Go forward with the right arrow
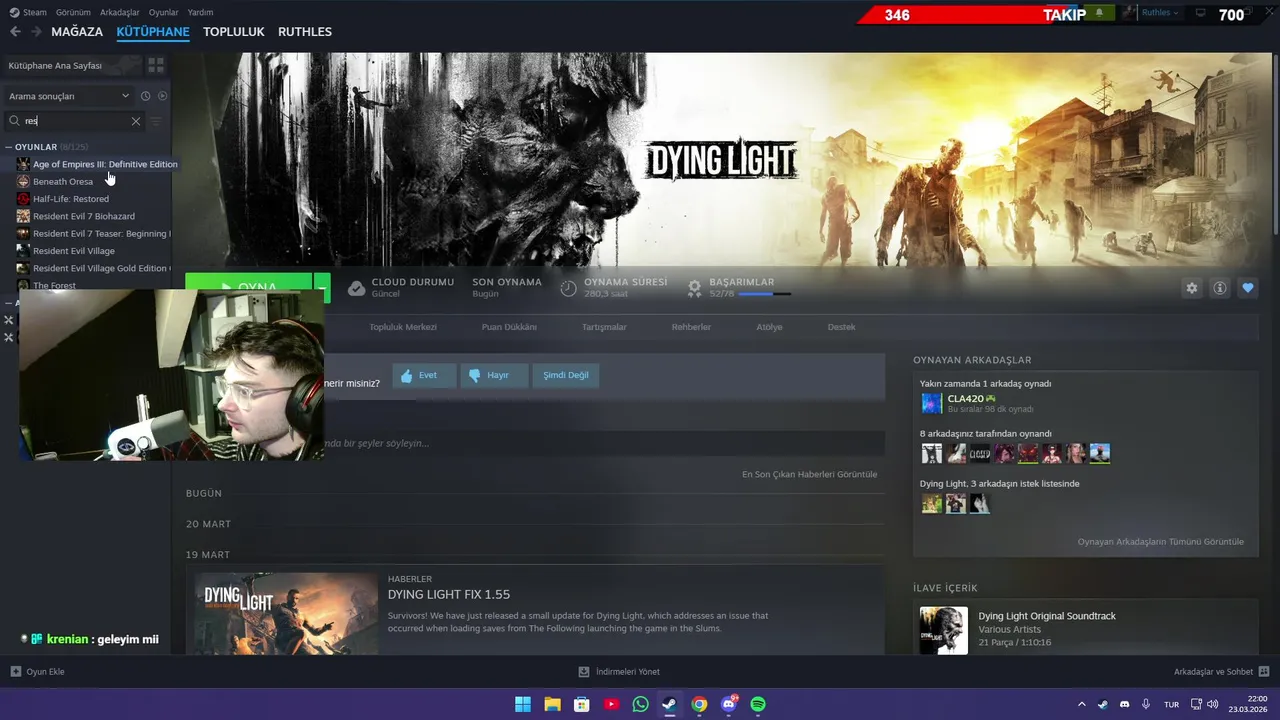The image size is (1280, 720). [x=36, y=32]
